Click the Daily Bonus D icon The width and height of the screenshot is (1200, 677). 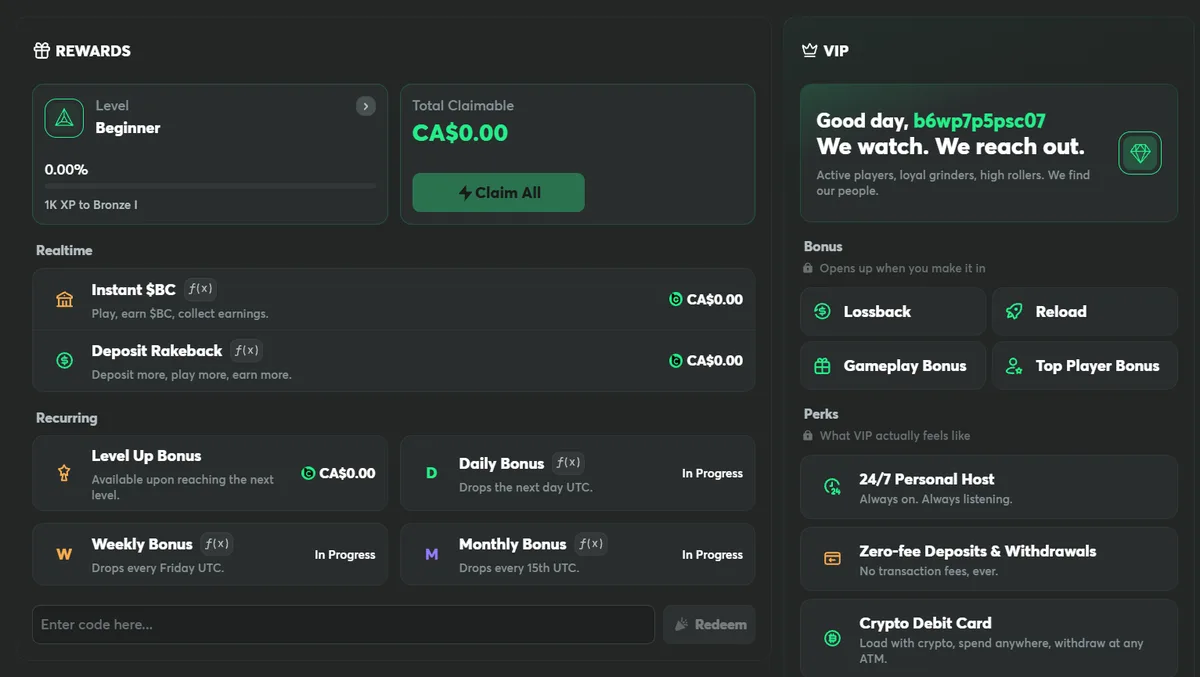(x=432, y=473)
